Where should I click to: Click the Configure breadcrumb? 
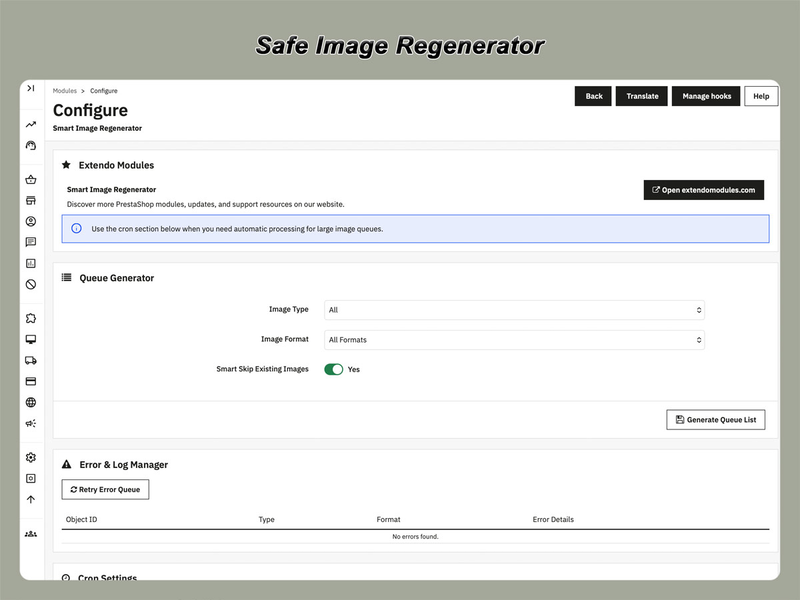104,91
